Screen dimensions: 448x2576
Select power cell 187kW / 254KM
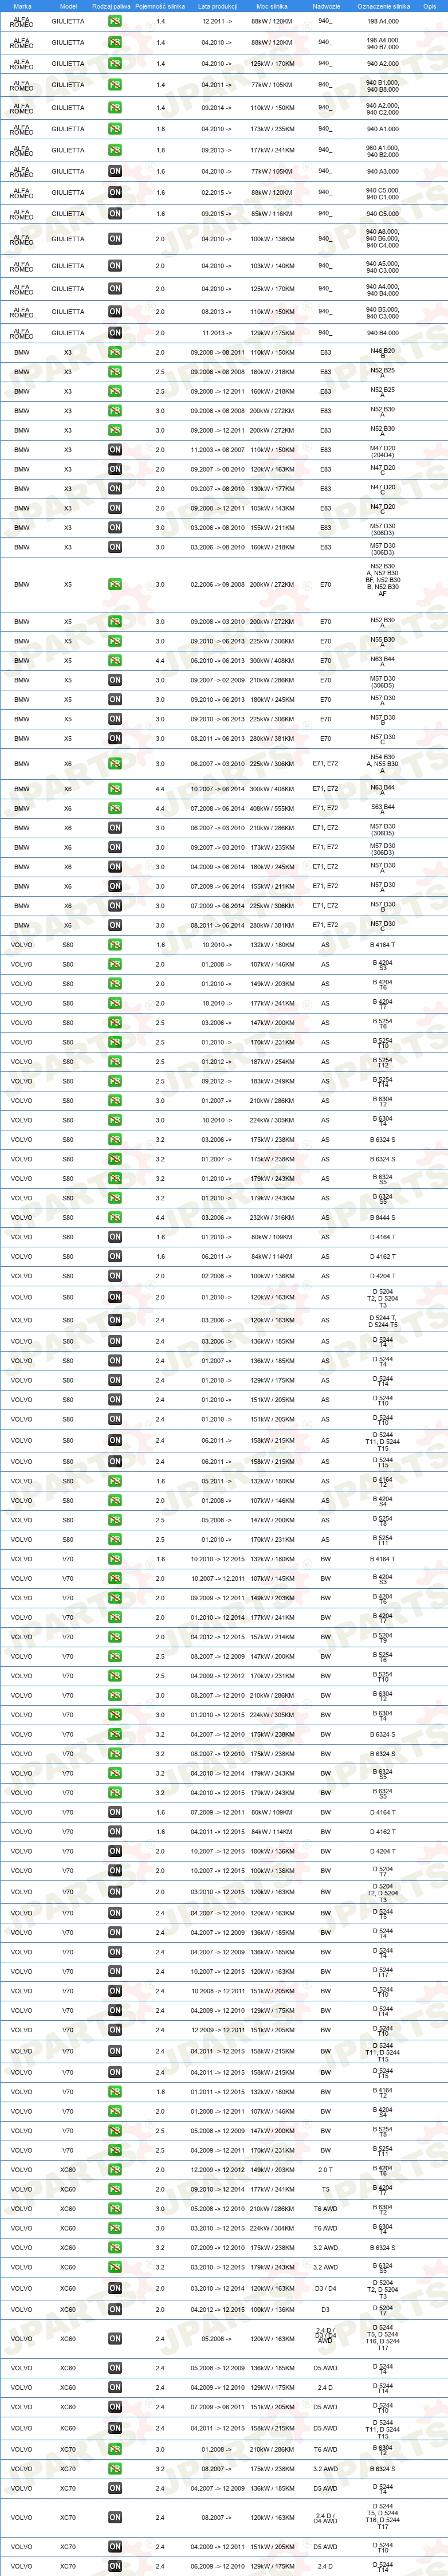pyautogui.click(x=272, y=1062)
